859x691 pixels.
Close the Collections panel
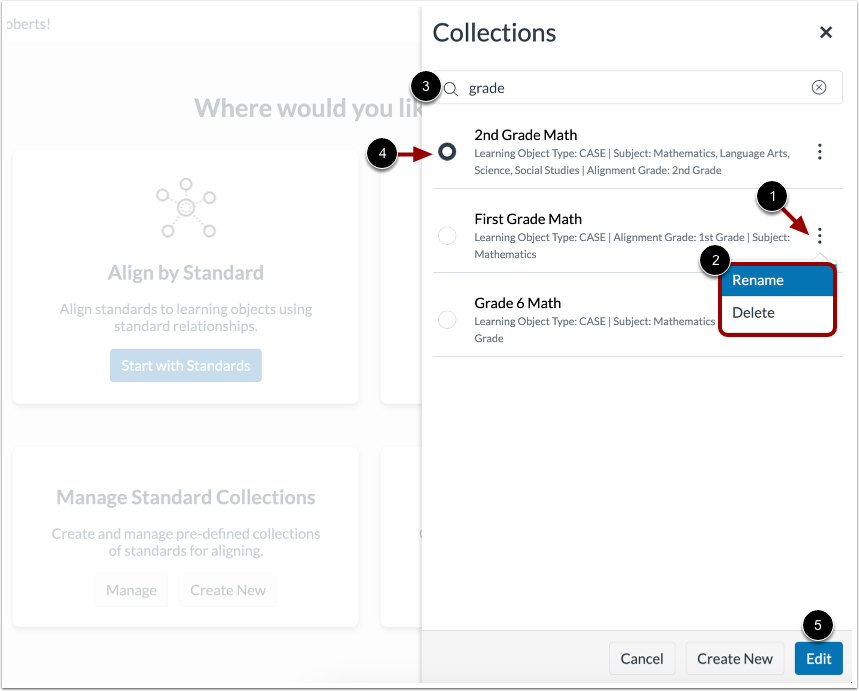tap(826, 32)
